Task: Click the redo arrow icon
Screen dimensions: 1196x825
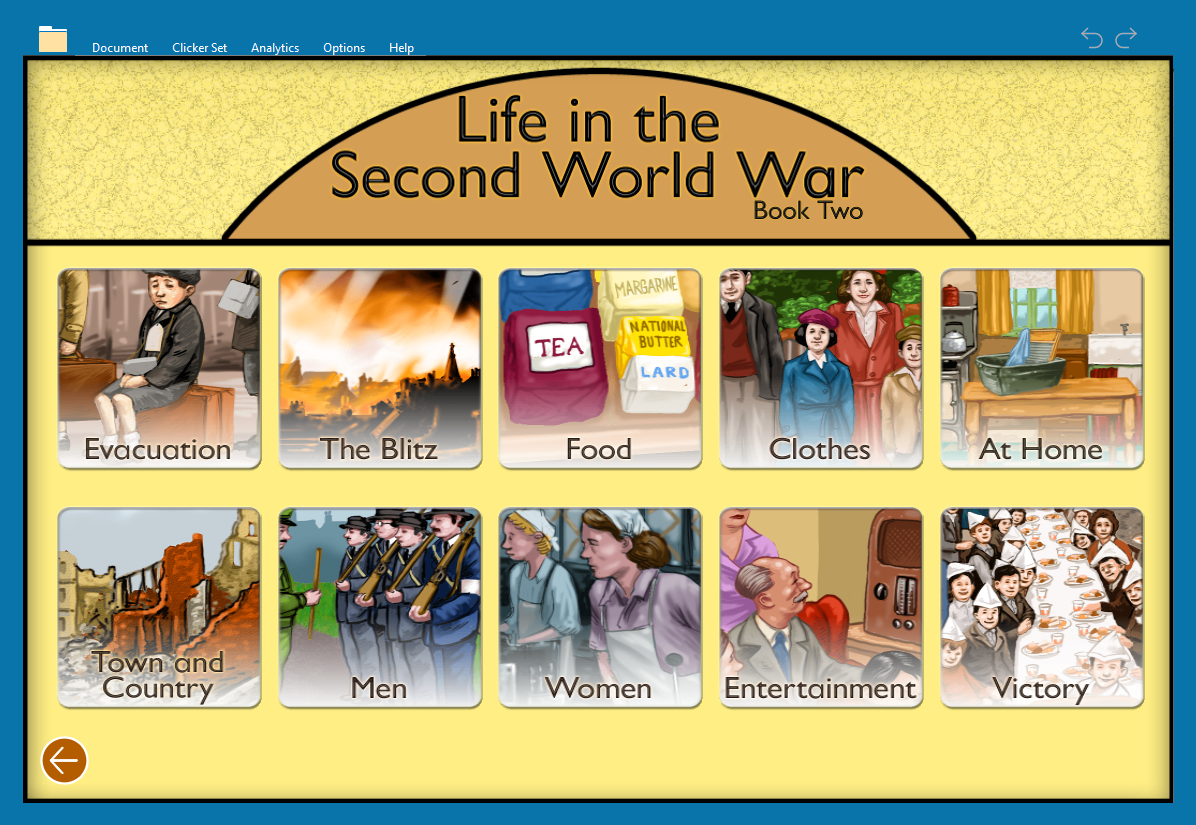Action: [x=1126, y=38]
